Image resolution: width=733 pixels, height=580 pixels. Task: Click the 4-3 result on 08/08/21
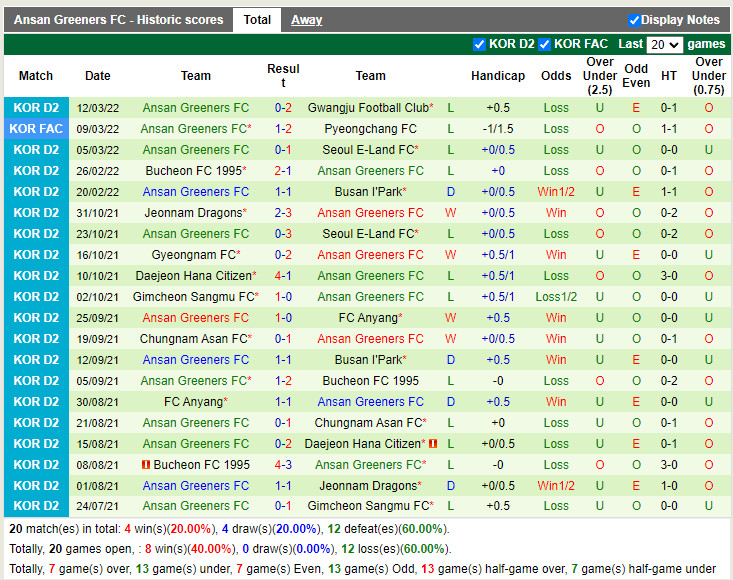283,465
